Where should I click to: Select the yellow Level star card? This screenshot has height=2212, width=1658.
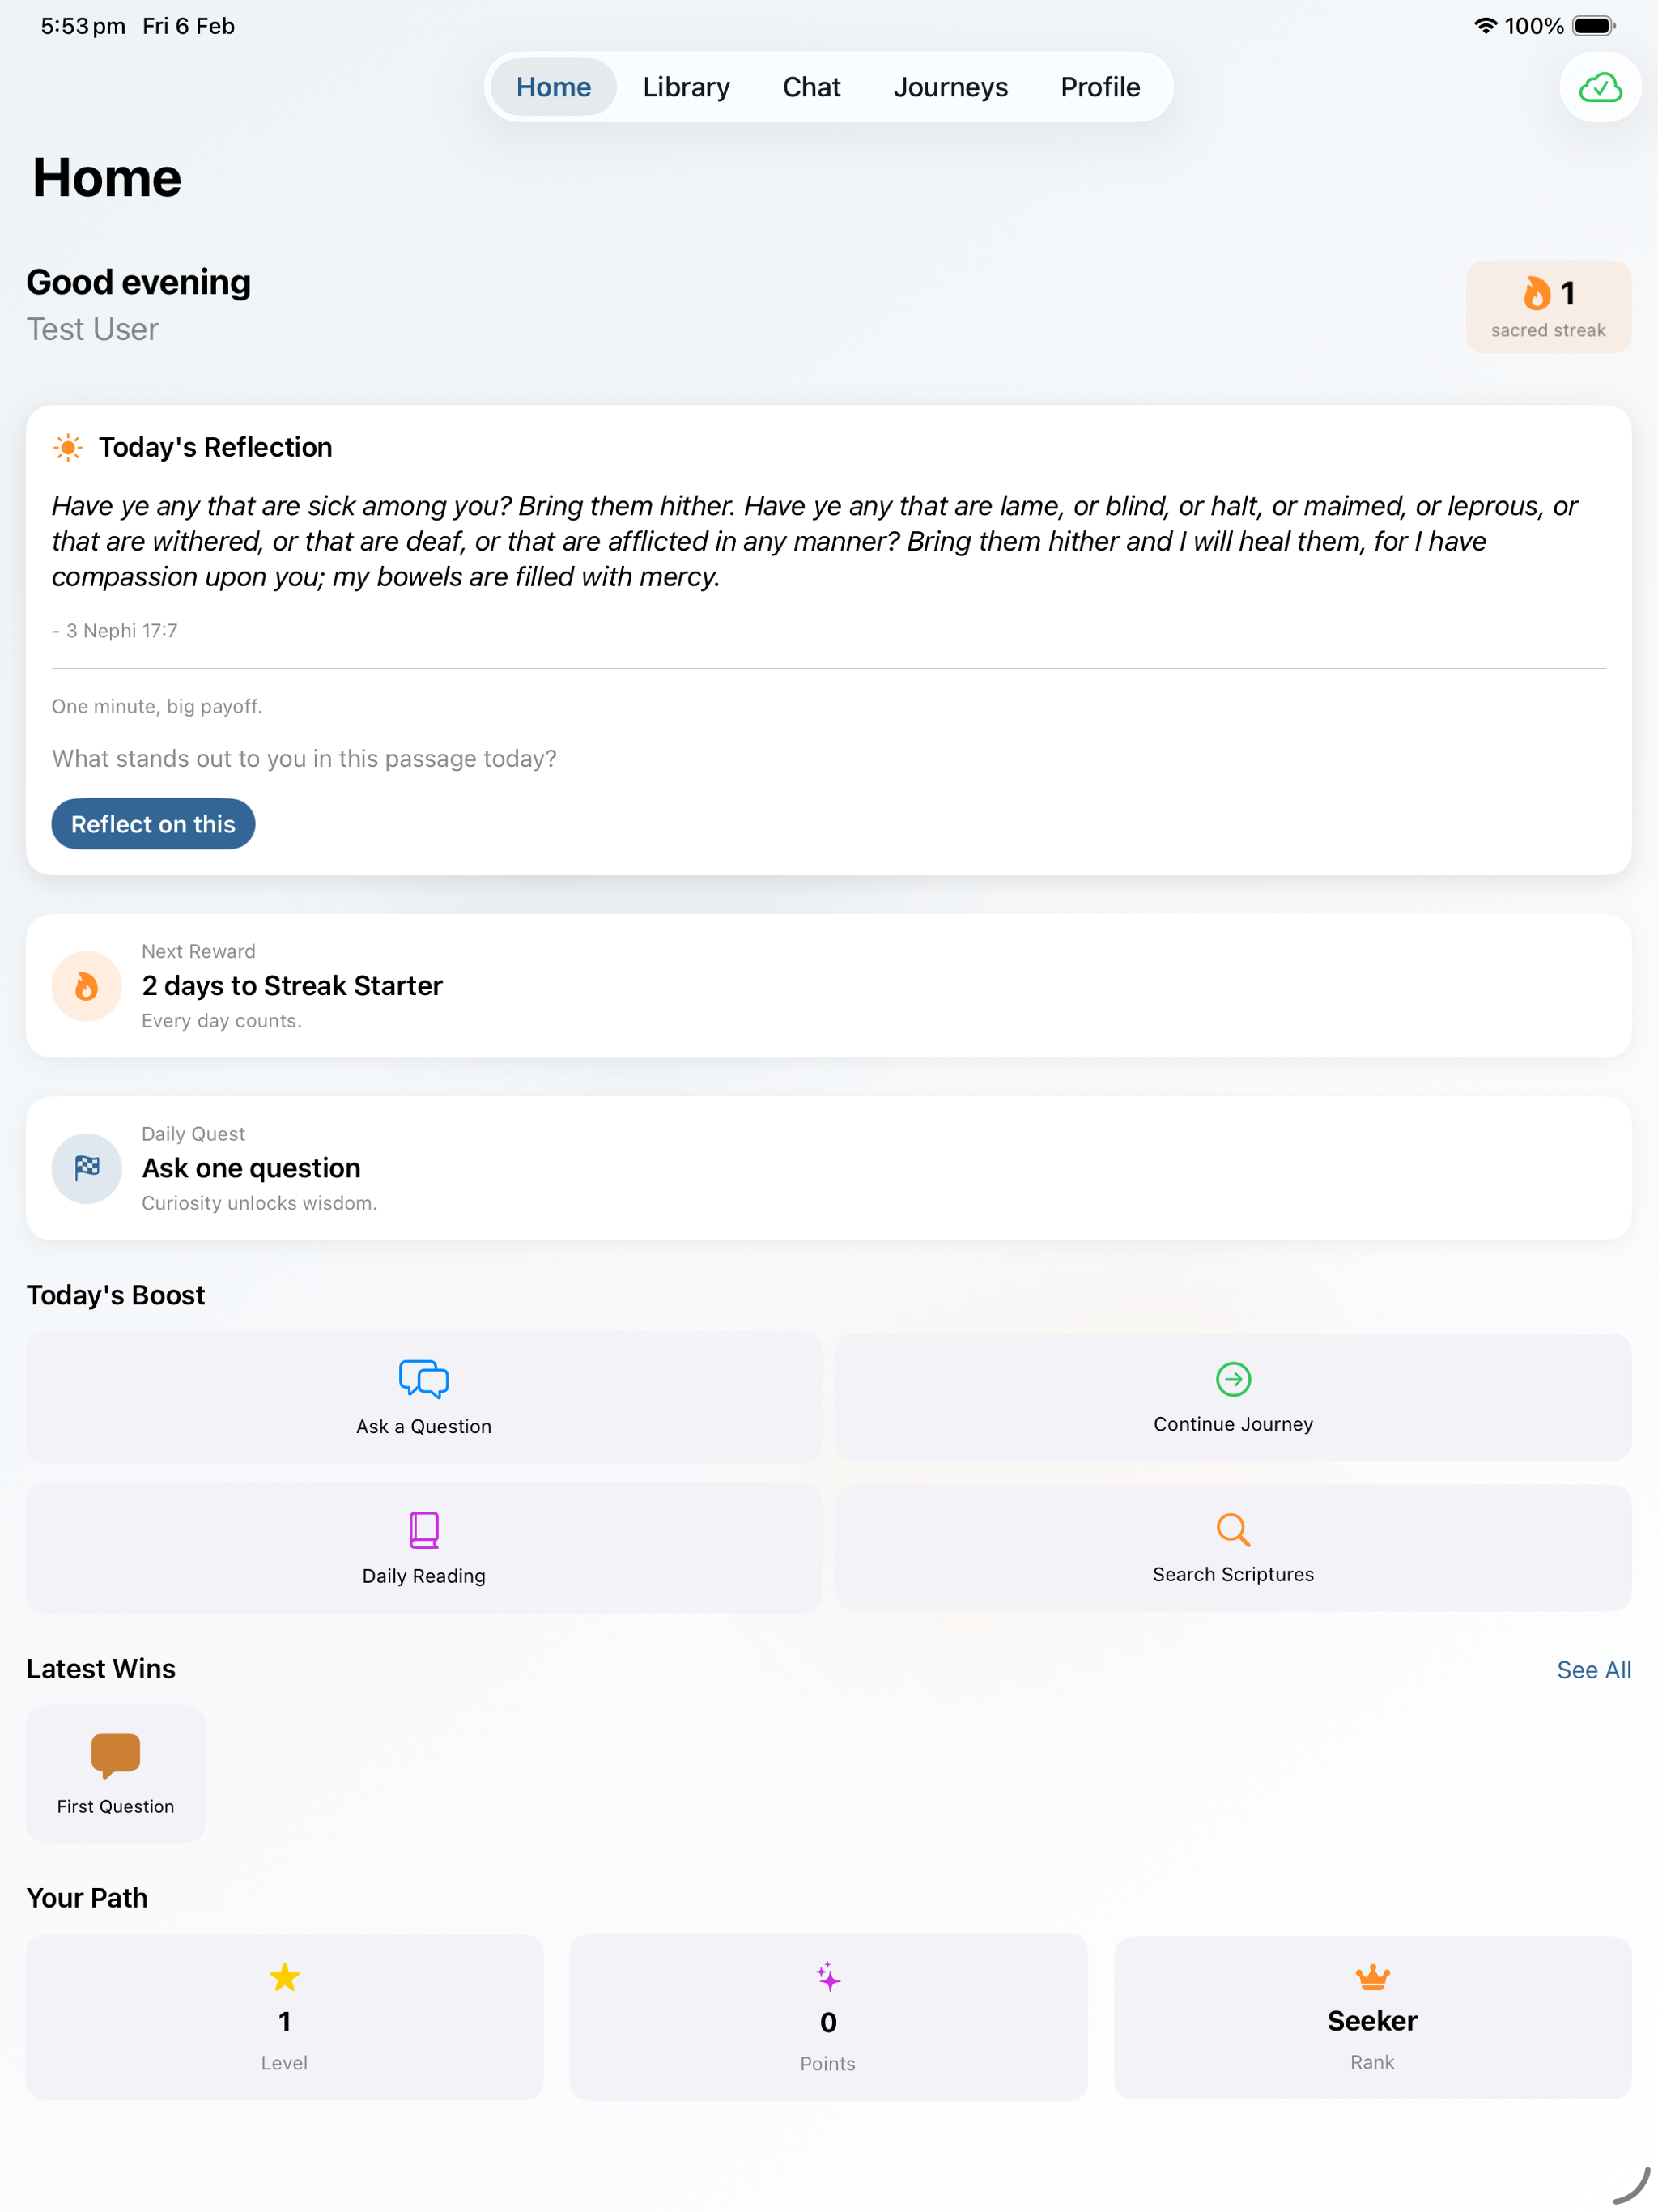tap(285, 2017)
